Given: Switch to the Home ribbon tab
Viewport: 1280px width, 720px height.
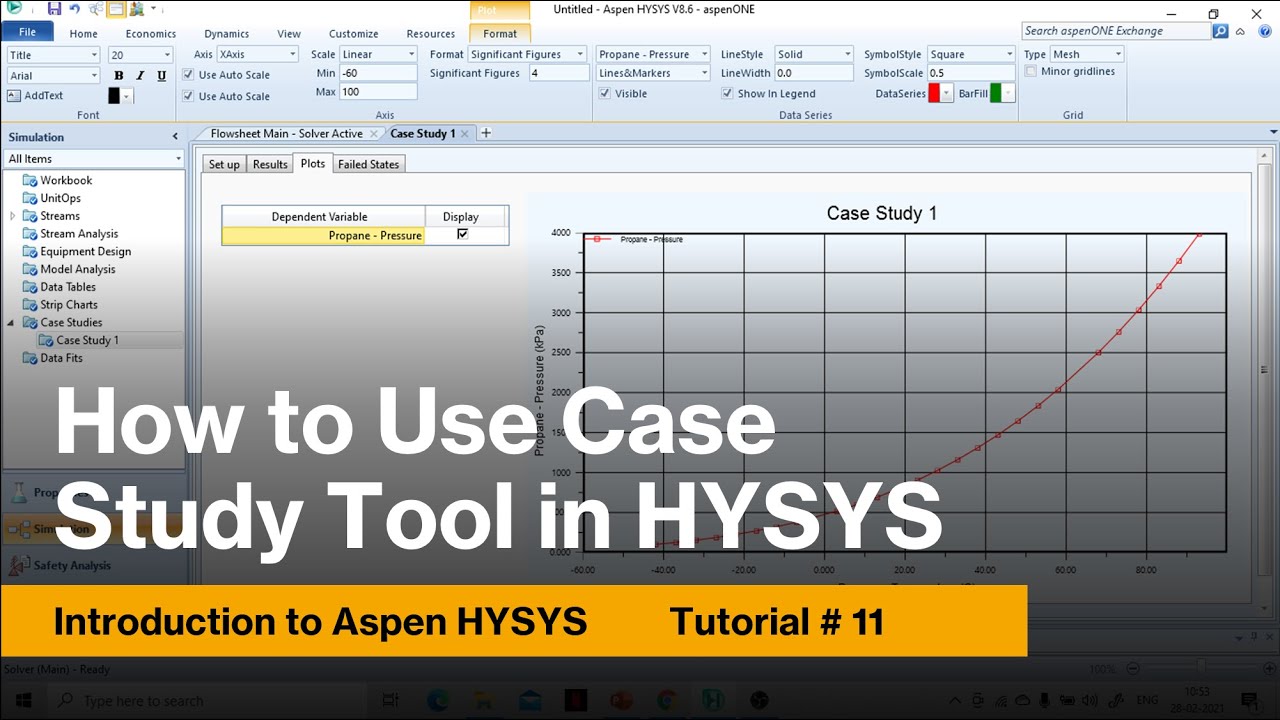Looking at the screenshot, I should coord(83,34).
